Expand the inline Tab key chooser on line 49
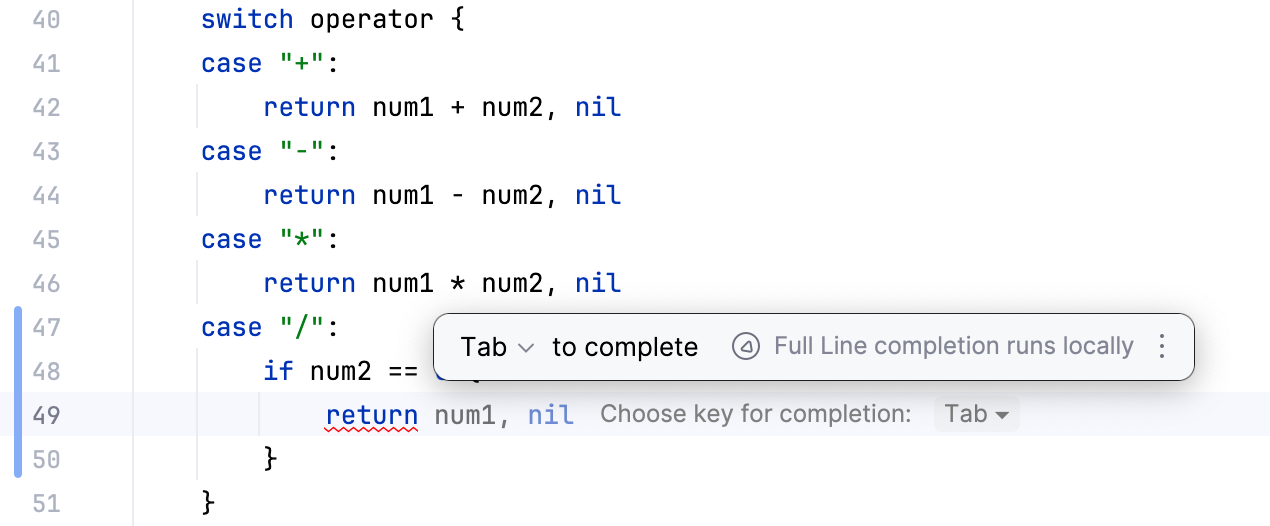The image size is (1270, 526). [976, 414]
